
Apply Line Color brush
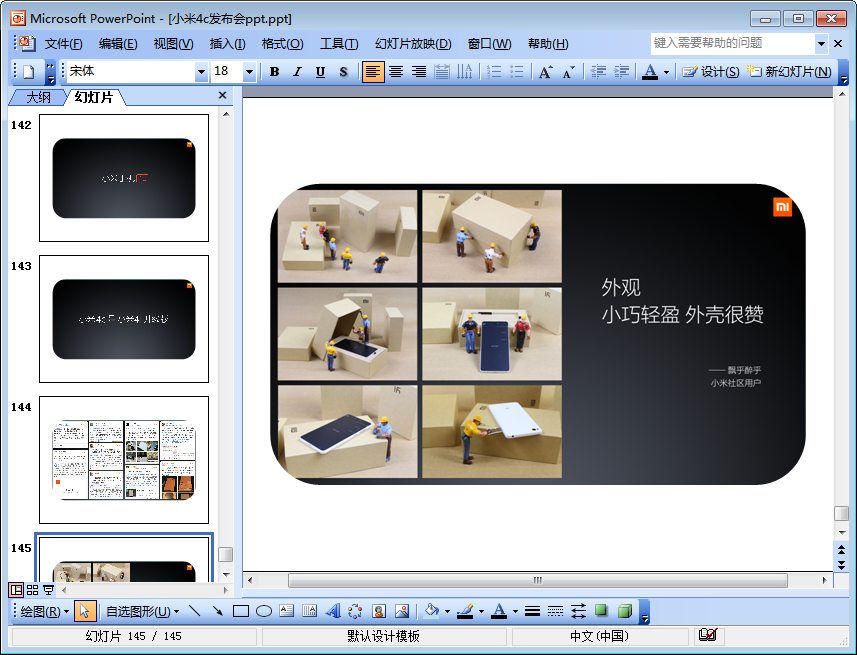tap(465, 611)
